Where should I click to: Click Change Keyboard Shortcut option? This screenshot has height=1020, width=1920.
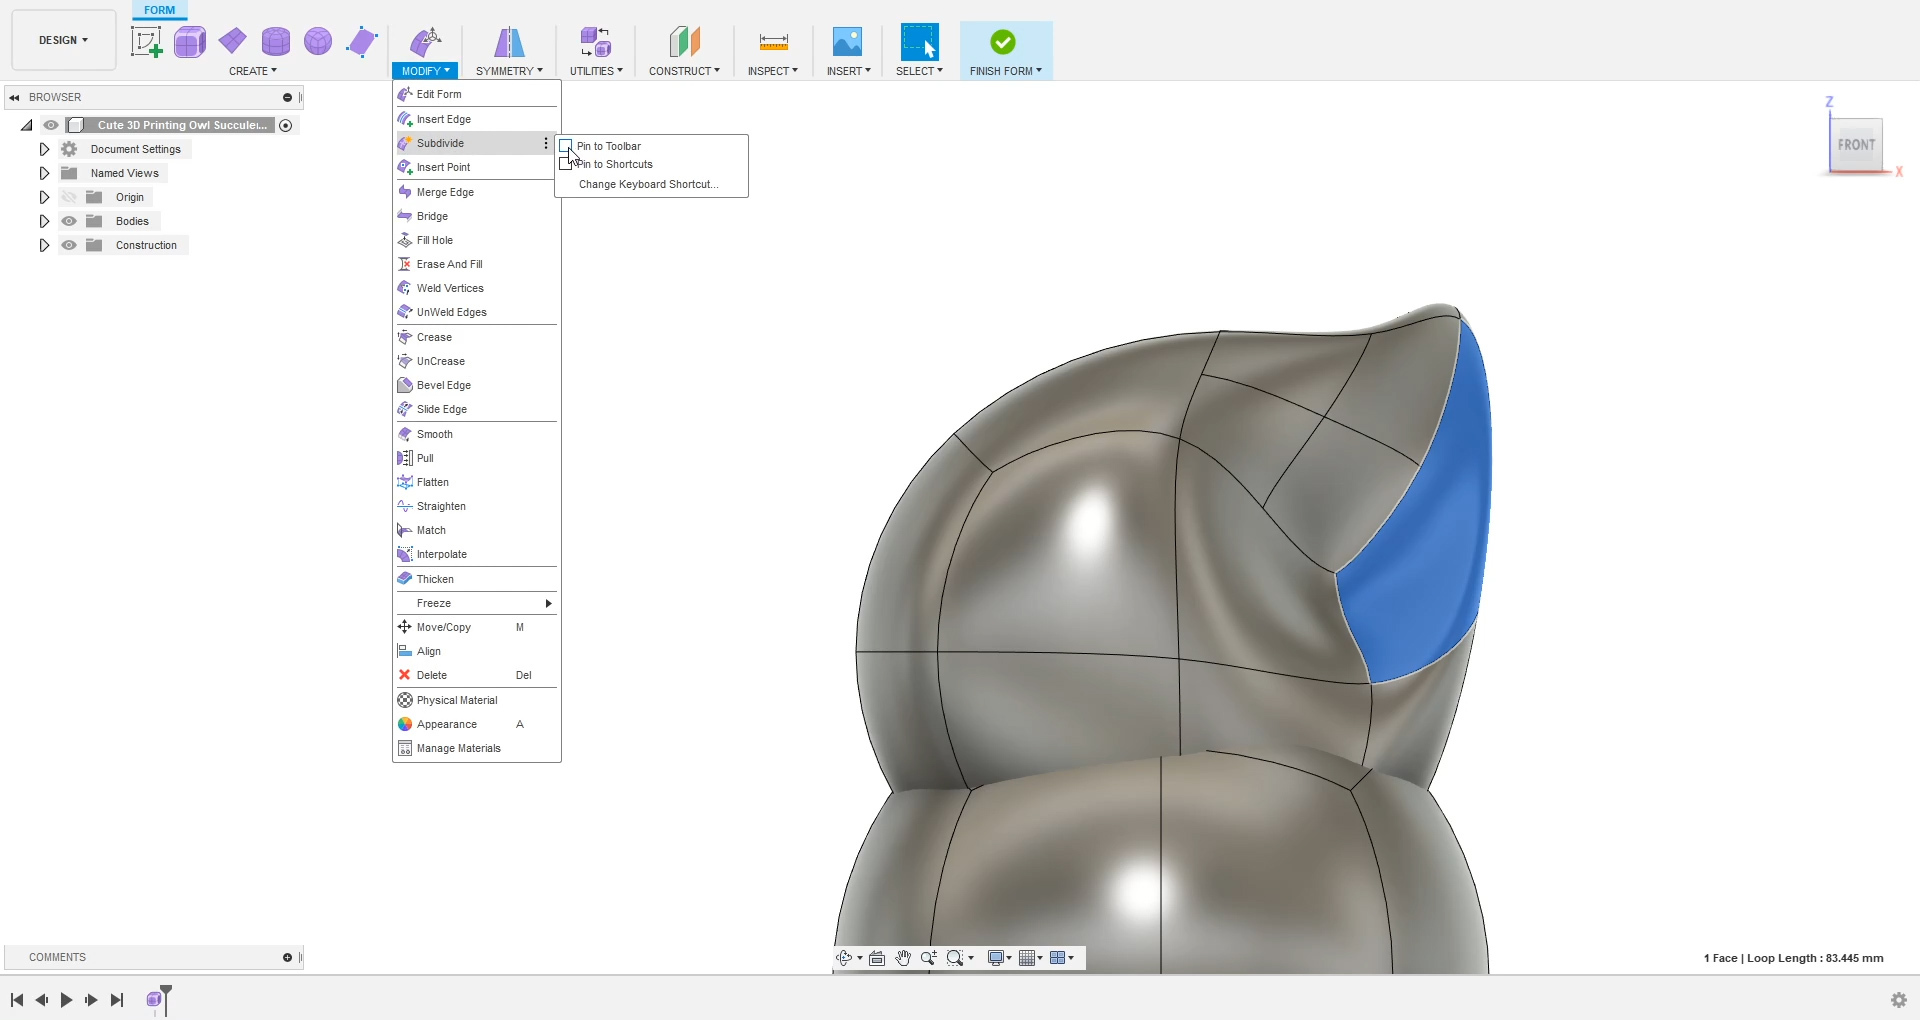pos(648,184)
